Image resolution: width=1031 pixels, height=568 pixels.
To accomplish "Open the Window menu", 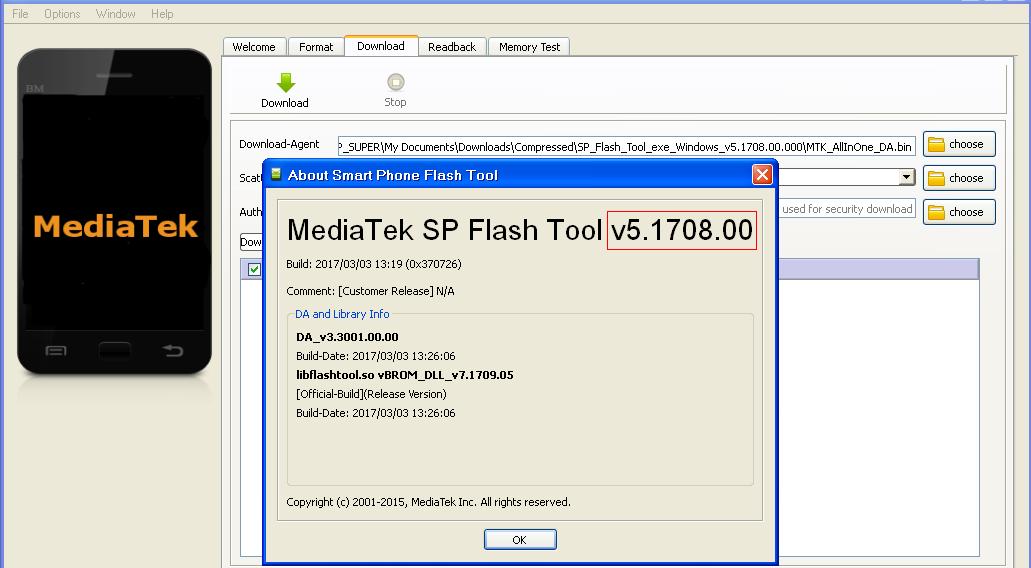I will 116,14.
